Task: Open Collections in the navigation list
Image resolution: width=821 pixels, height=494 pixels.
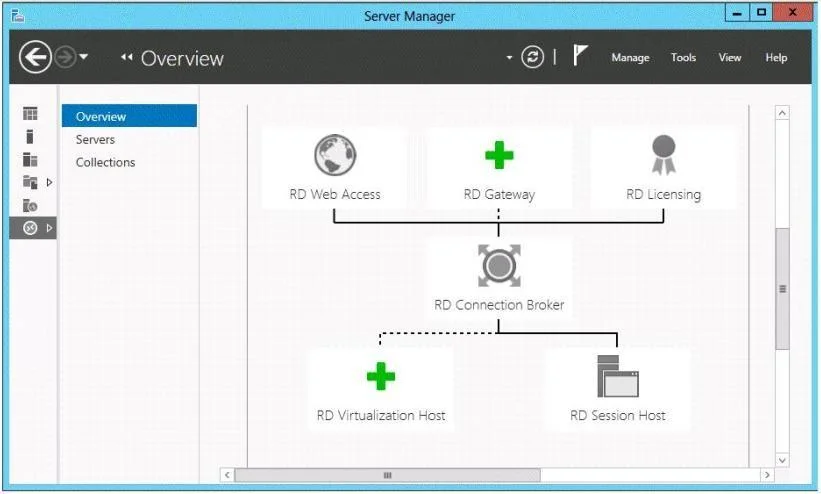Action: [x=105, y=162]
